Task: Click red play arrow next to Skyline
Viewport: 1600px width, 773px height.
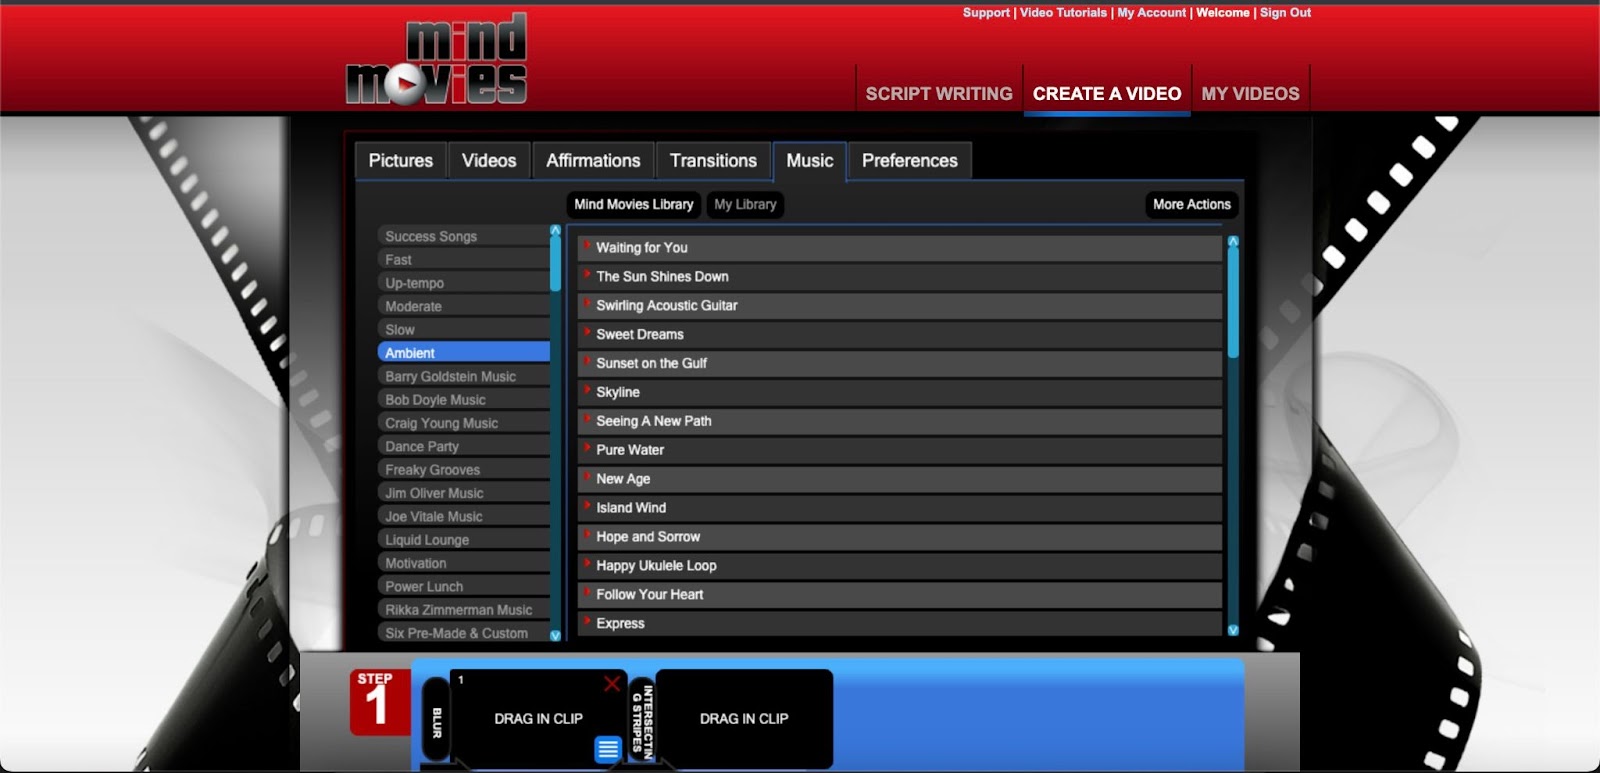Action: (x=588, y=390)
